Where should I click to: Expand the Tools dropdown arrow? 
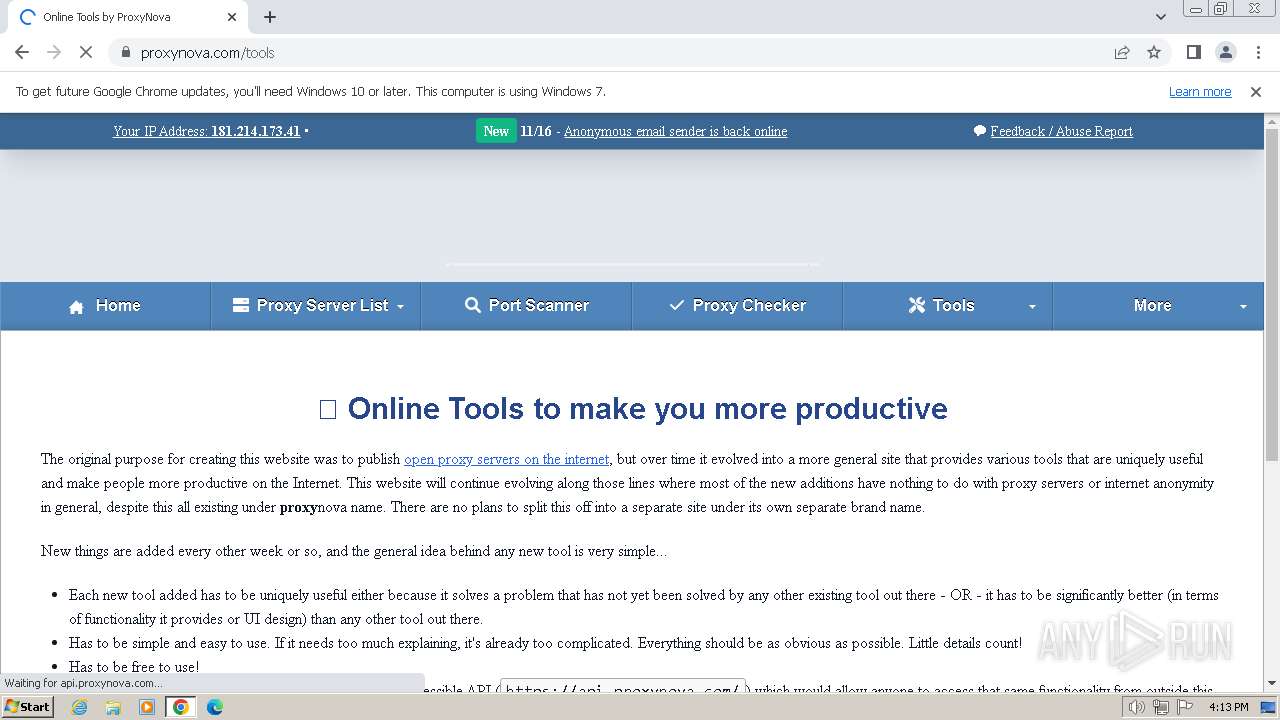coord(1032,307)
